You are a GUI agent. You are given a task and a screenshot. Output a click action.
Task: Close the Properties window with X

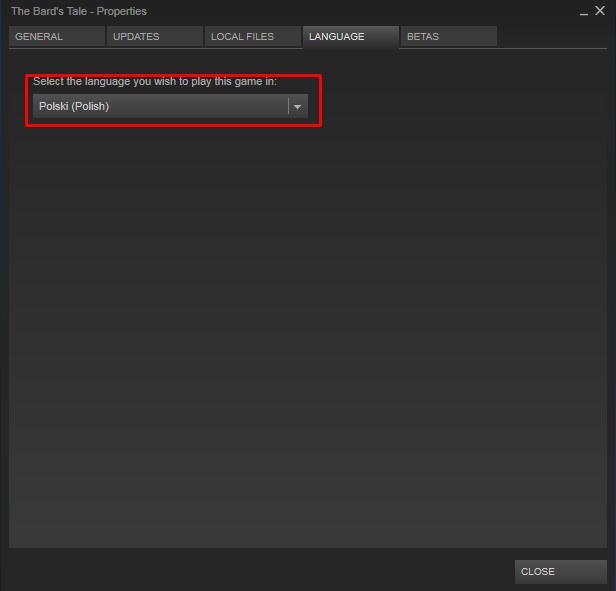coord(600,11)
